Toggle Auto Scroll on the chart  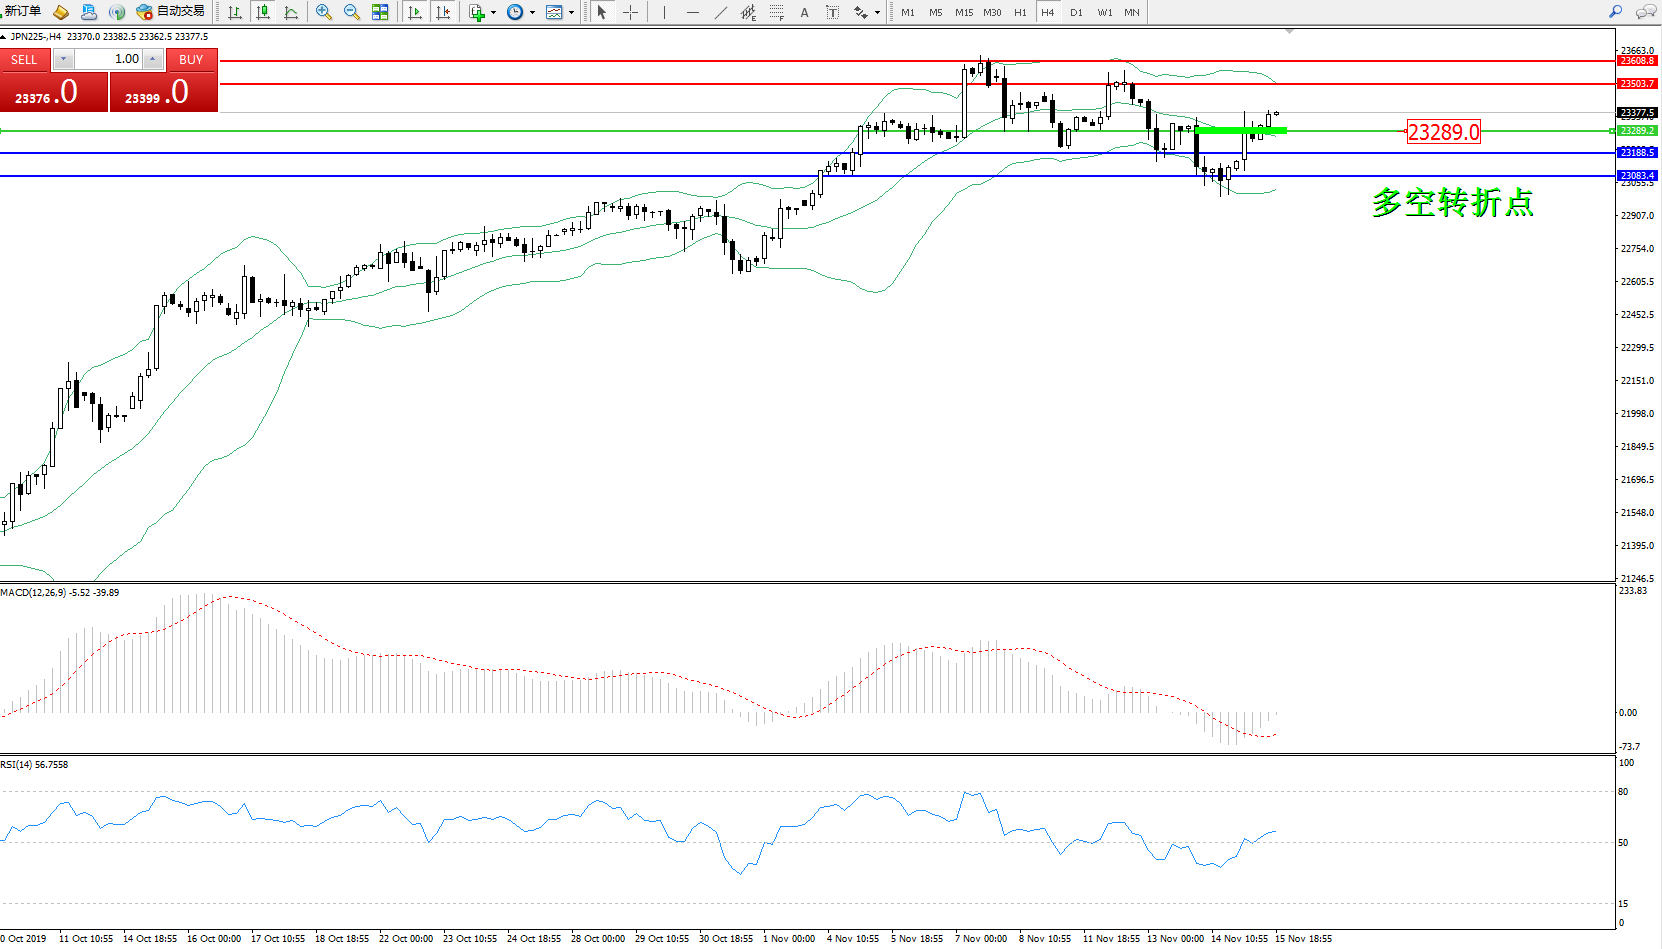pos(415,12)
